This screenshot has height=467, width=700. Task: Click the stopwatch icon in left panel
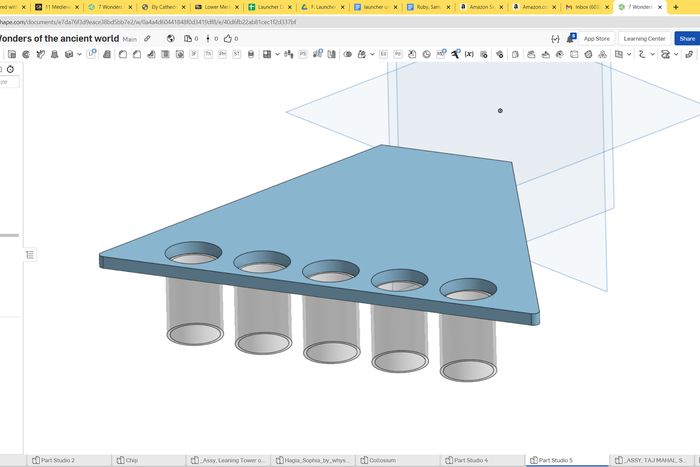(x=10, y=69)
